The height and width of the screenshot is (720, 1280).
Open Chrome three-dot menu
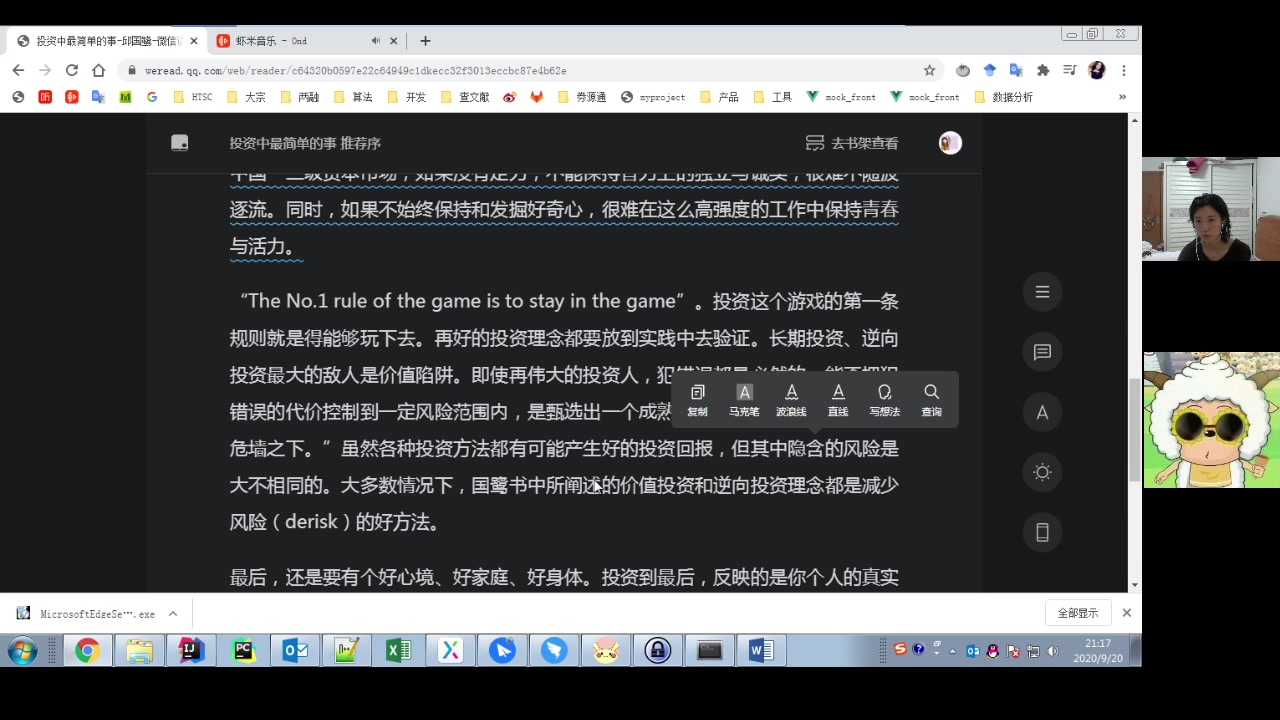(x=1124, y=70)
